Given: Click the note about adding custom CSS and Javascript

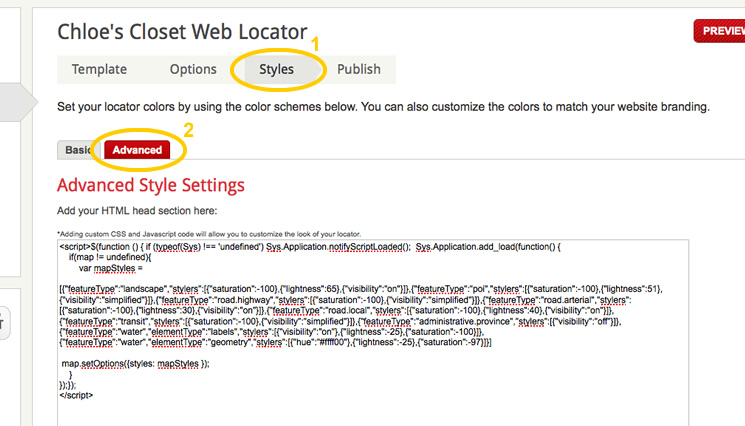Looking at the screenshot, I should 209,234.
